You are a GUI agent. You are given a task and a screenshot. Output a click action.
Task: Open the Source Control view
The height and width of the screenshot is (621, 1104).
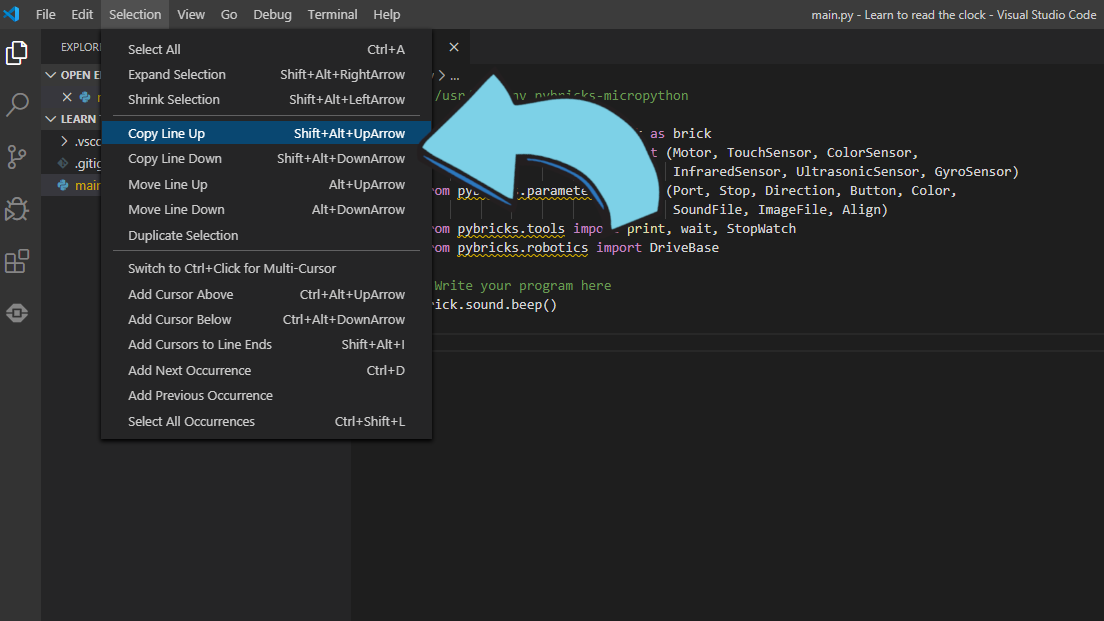point(17,156)
